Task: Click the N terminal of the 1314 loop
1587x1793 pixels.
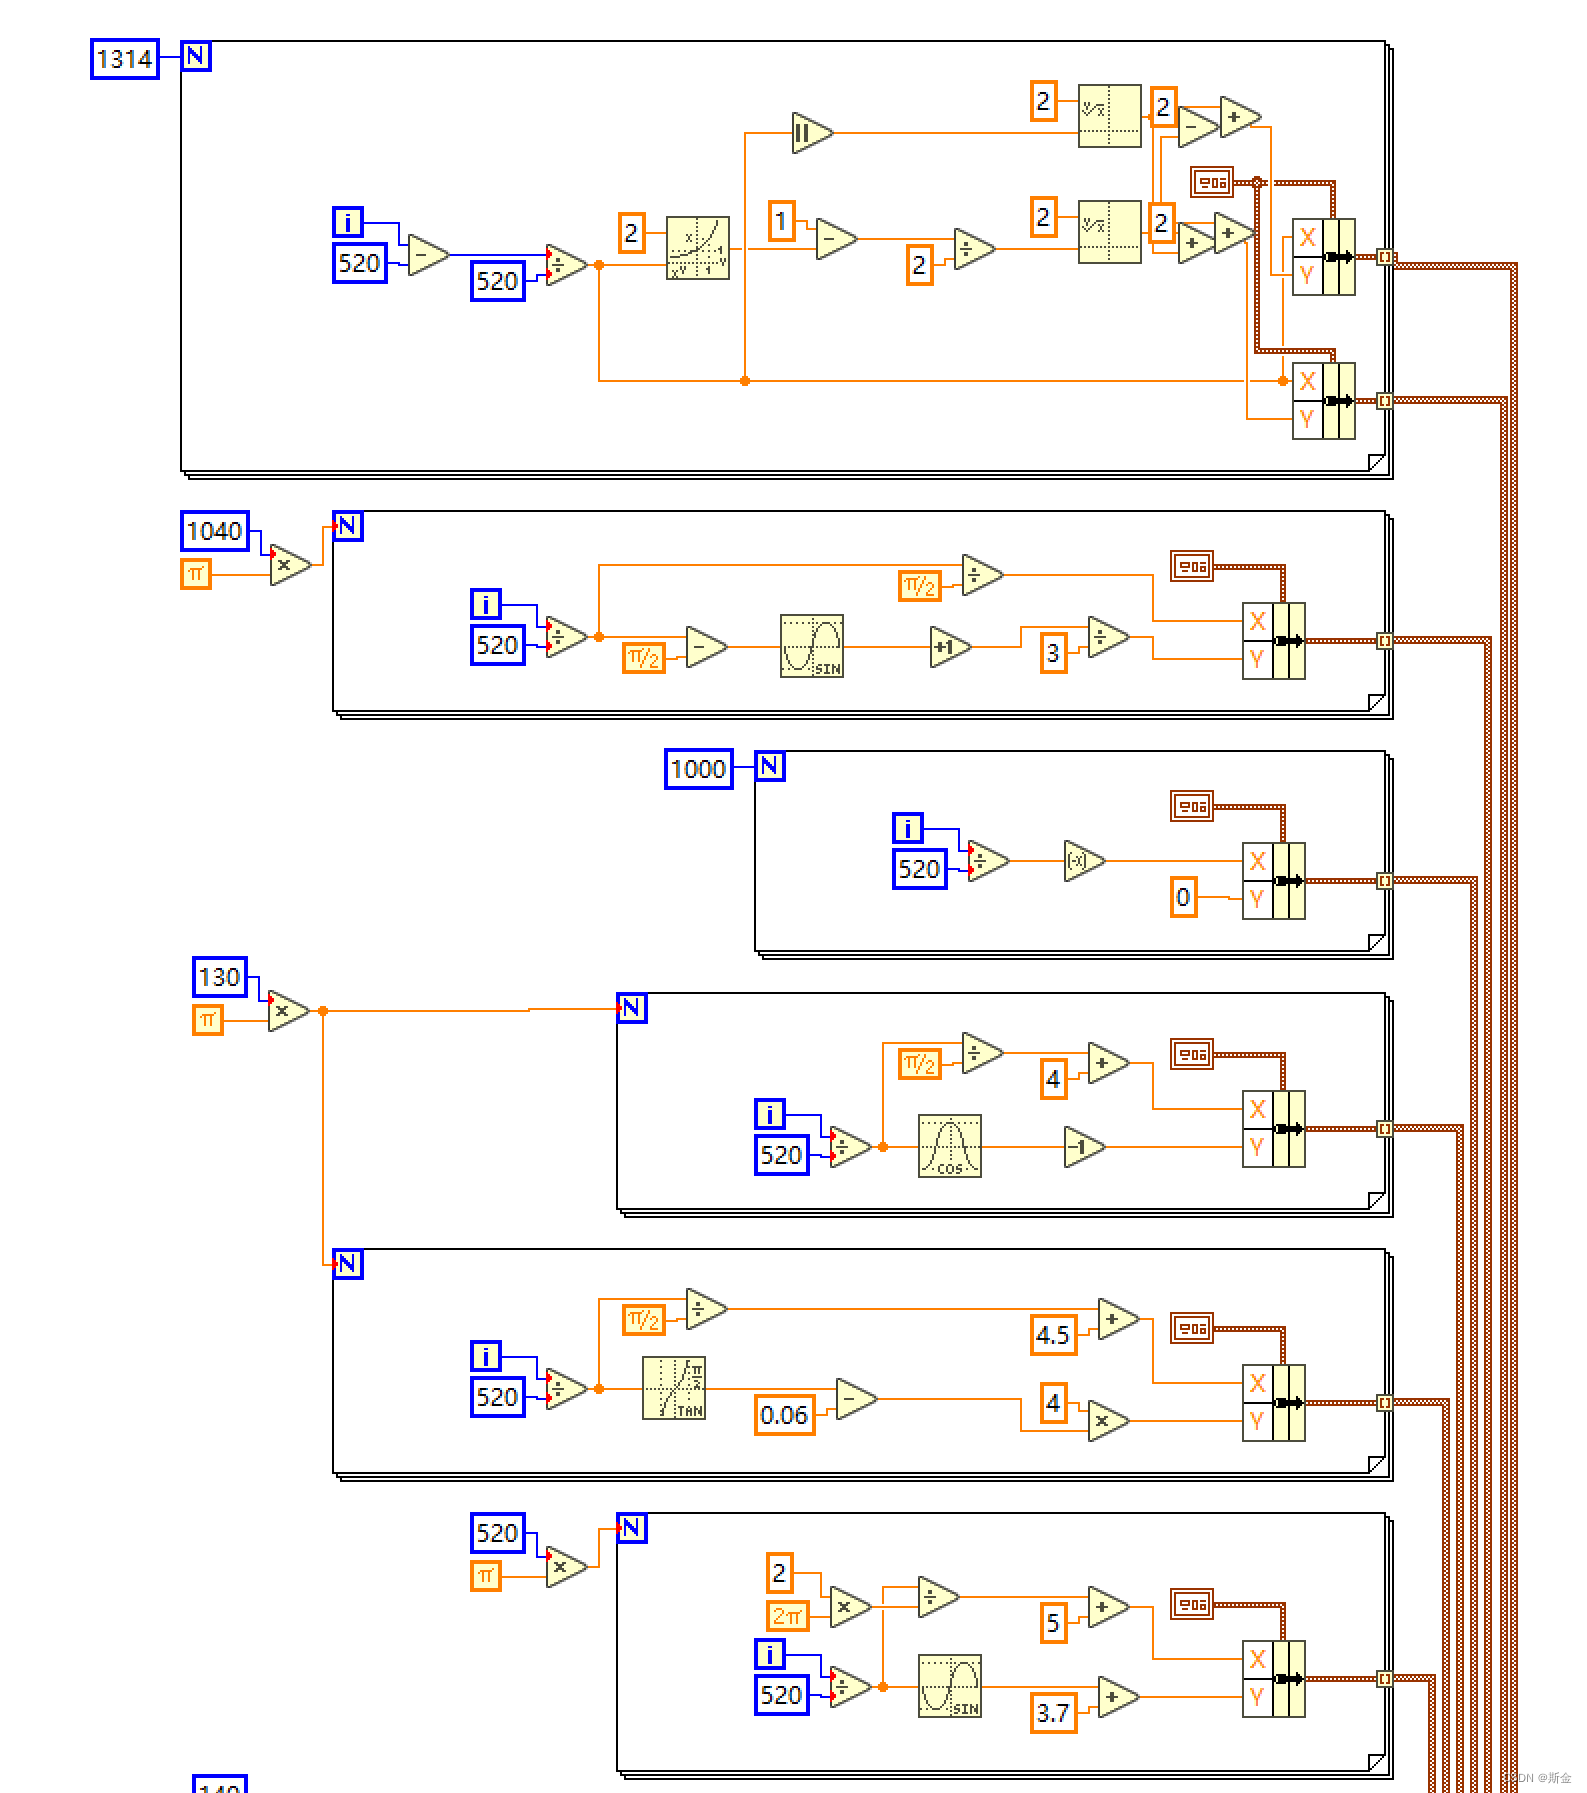Action: click(196, 56)
